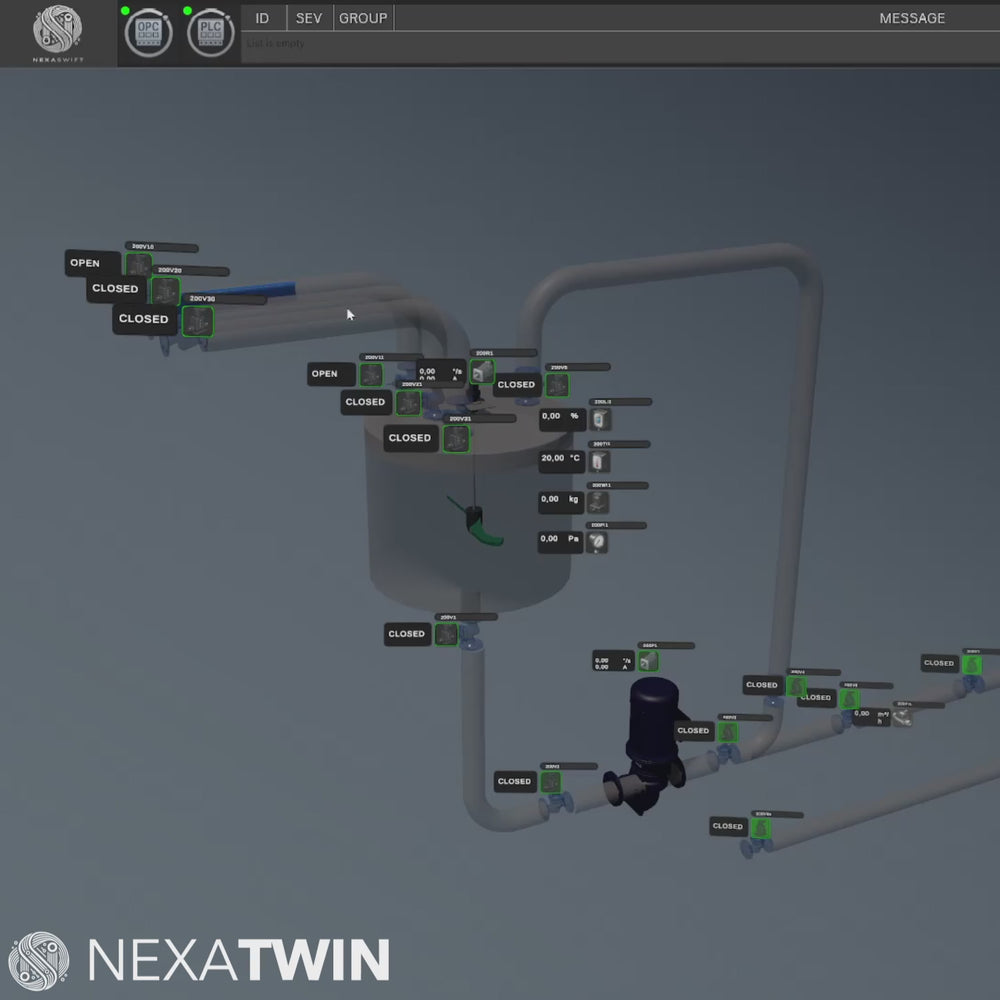Viewport: 1000px width, 1000px height.
Task: Toggle the CLOSED state of valve 200V31
Action: [x=410, y=438]
